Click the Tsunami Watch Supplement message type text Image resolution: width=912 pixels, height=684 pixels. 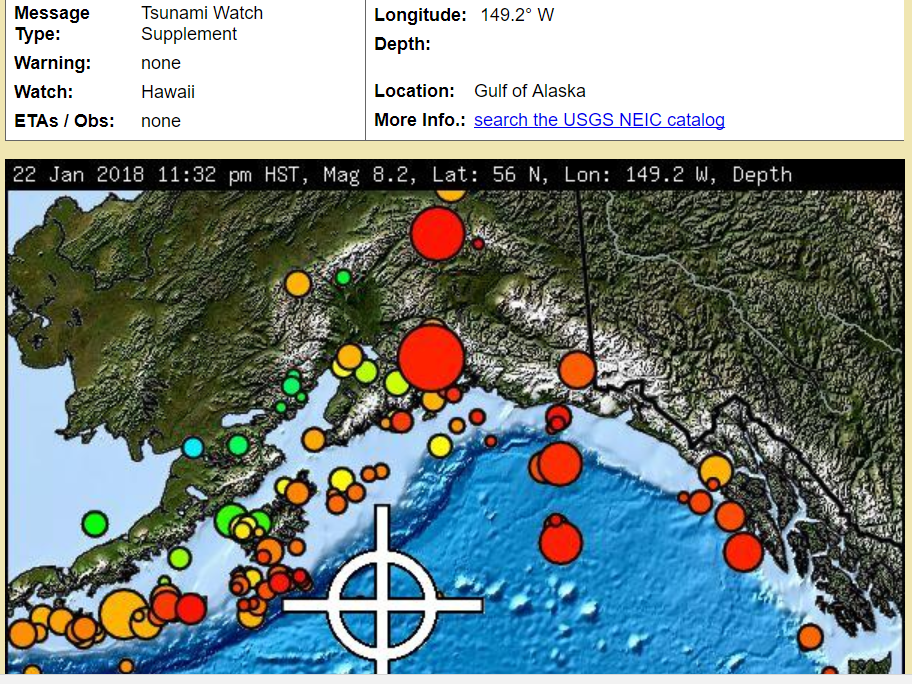[x=202, y=24]
